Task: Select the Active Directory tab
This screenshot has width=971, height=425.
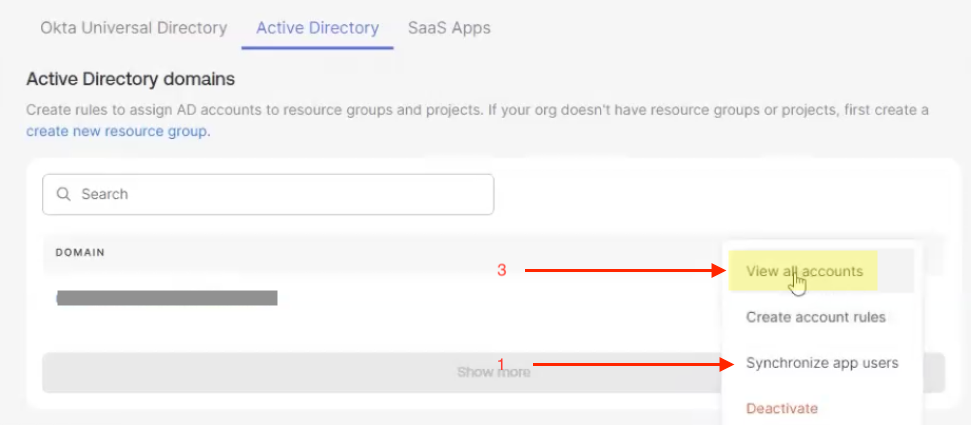Action: (x=318, y=28)
